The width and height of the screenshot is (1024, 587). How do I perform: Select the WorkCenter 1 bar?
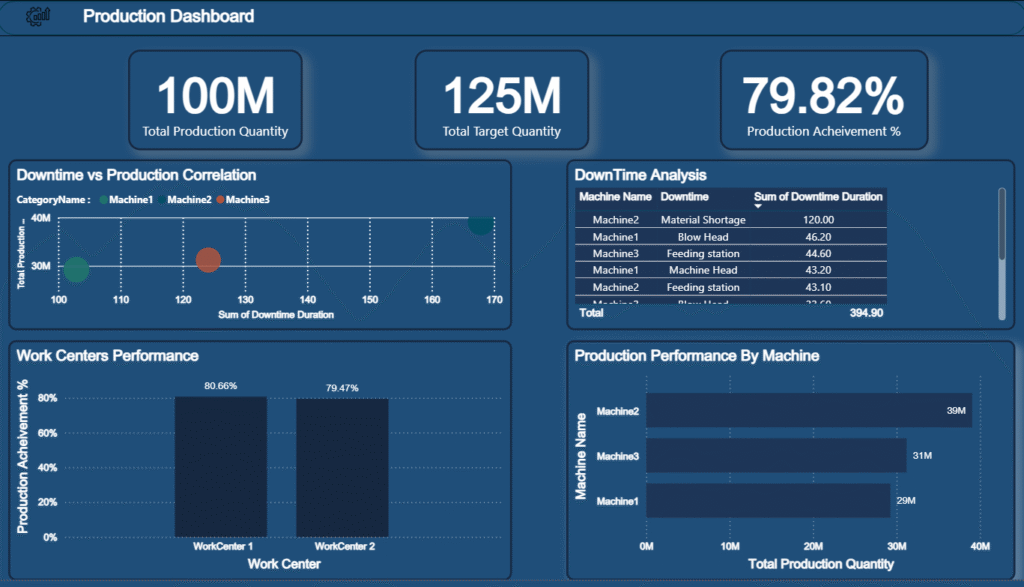220,466
